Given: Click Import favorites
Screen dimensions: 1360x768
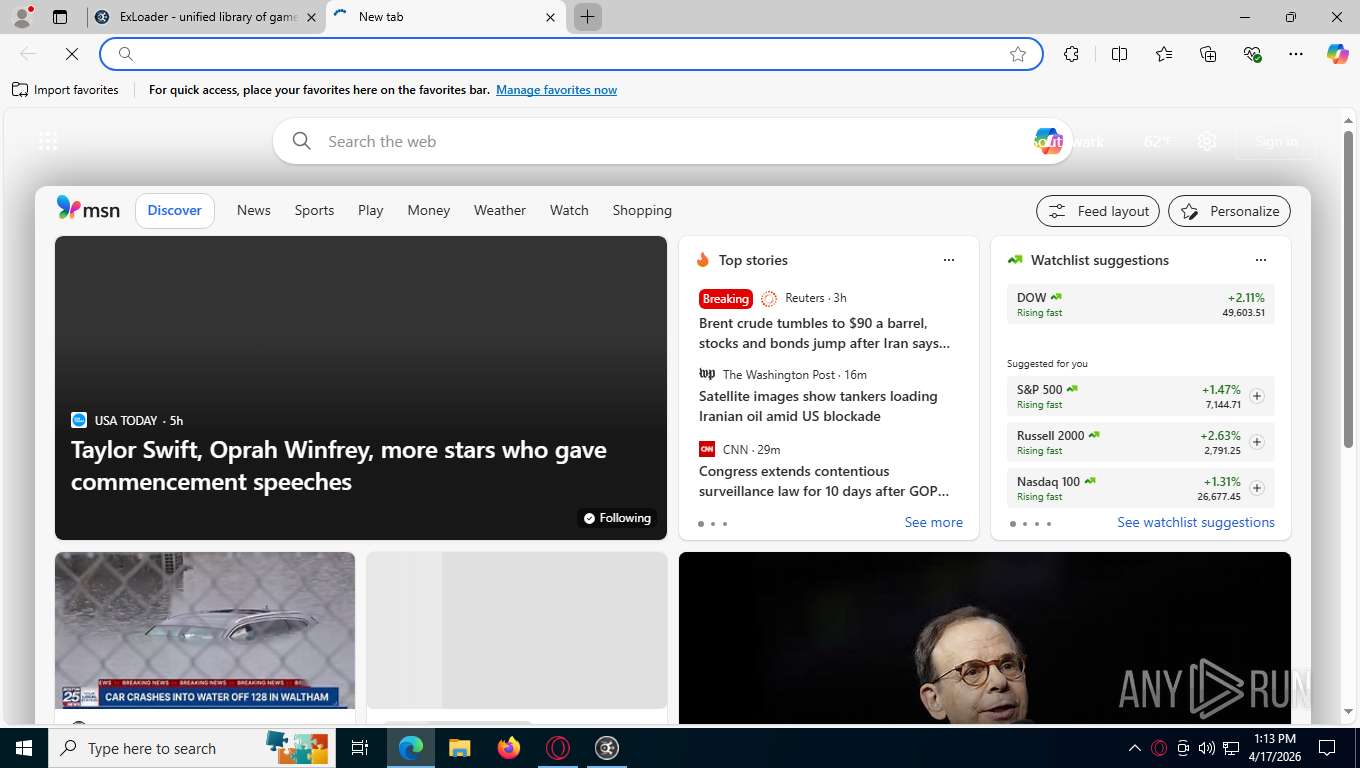Looking at the screenshot, I should click(x=65, y=90).
